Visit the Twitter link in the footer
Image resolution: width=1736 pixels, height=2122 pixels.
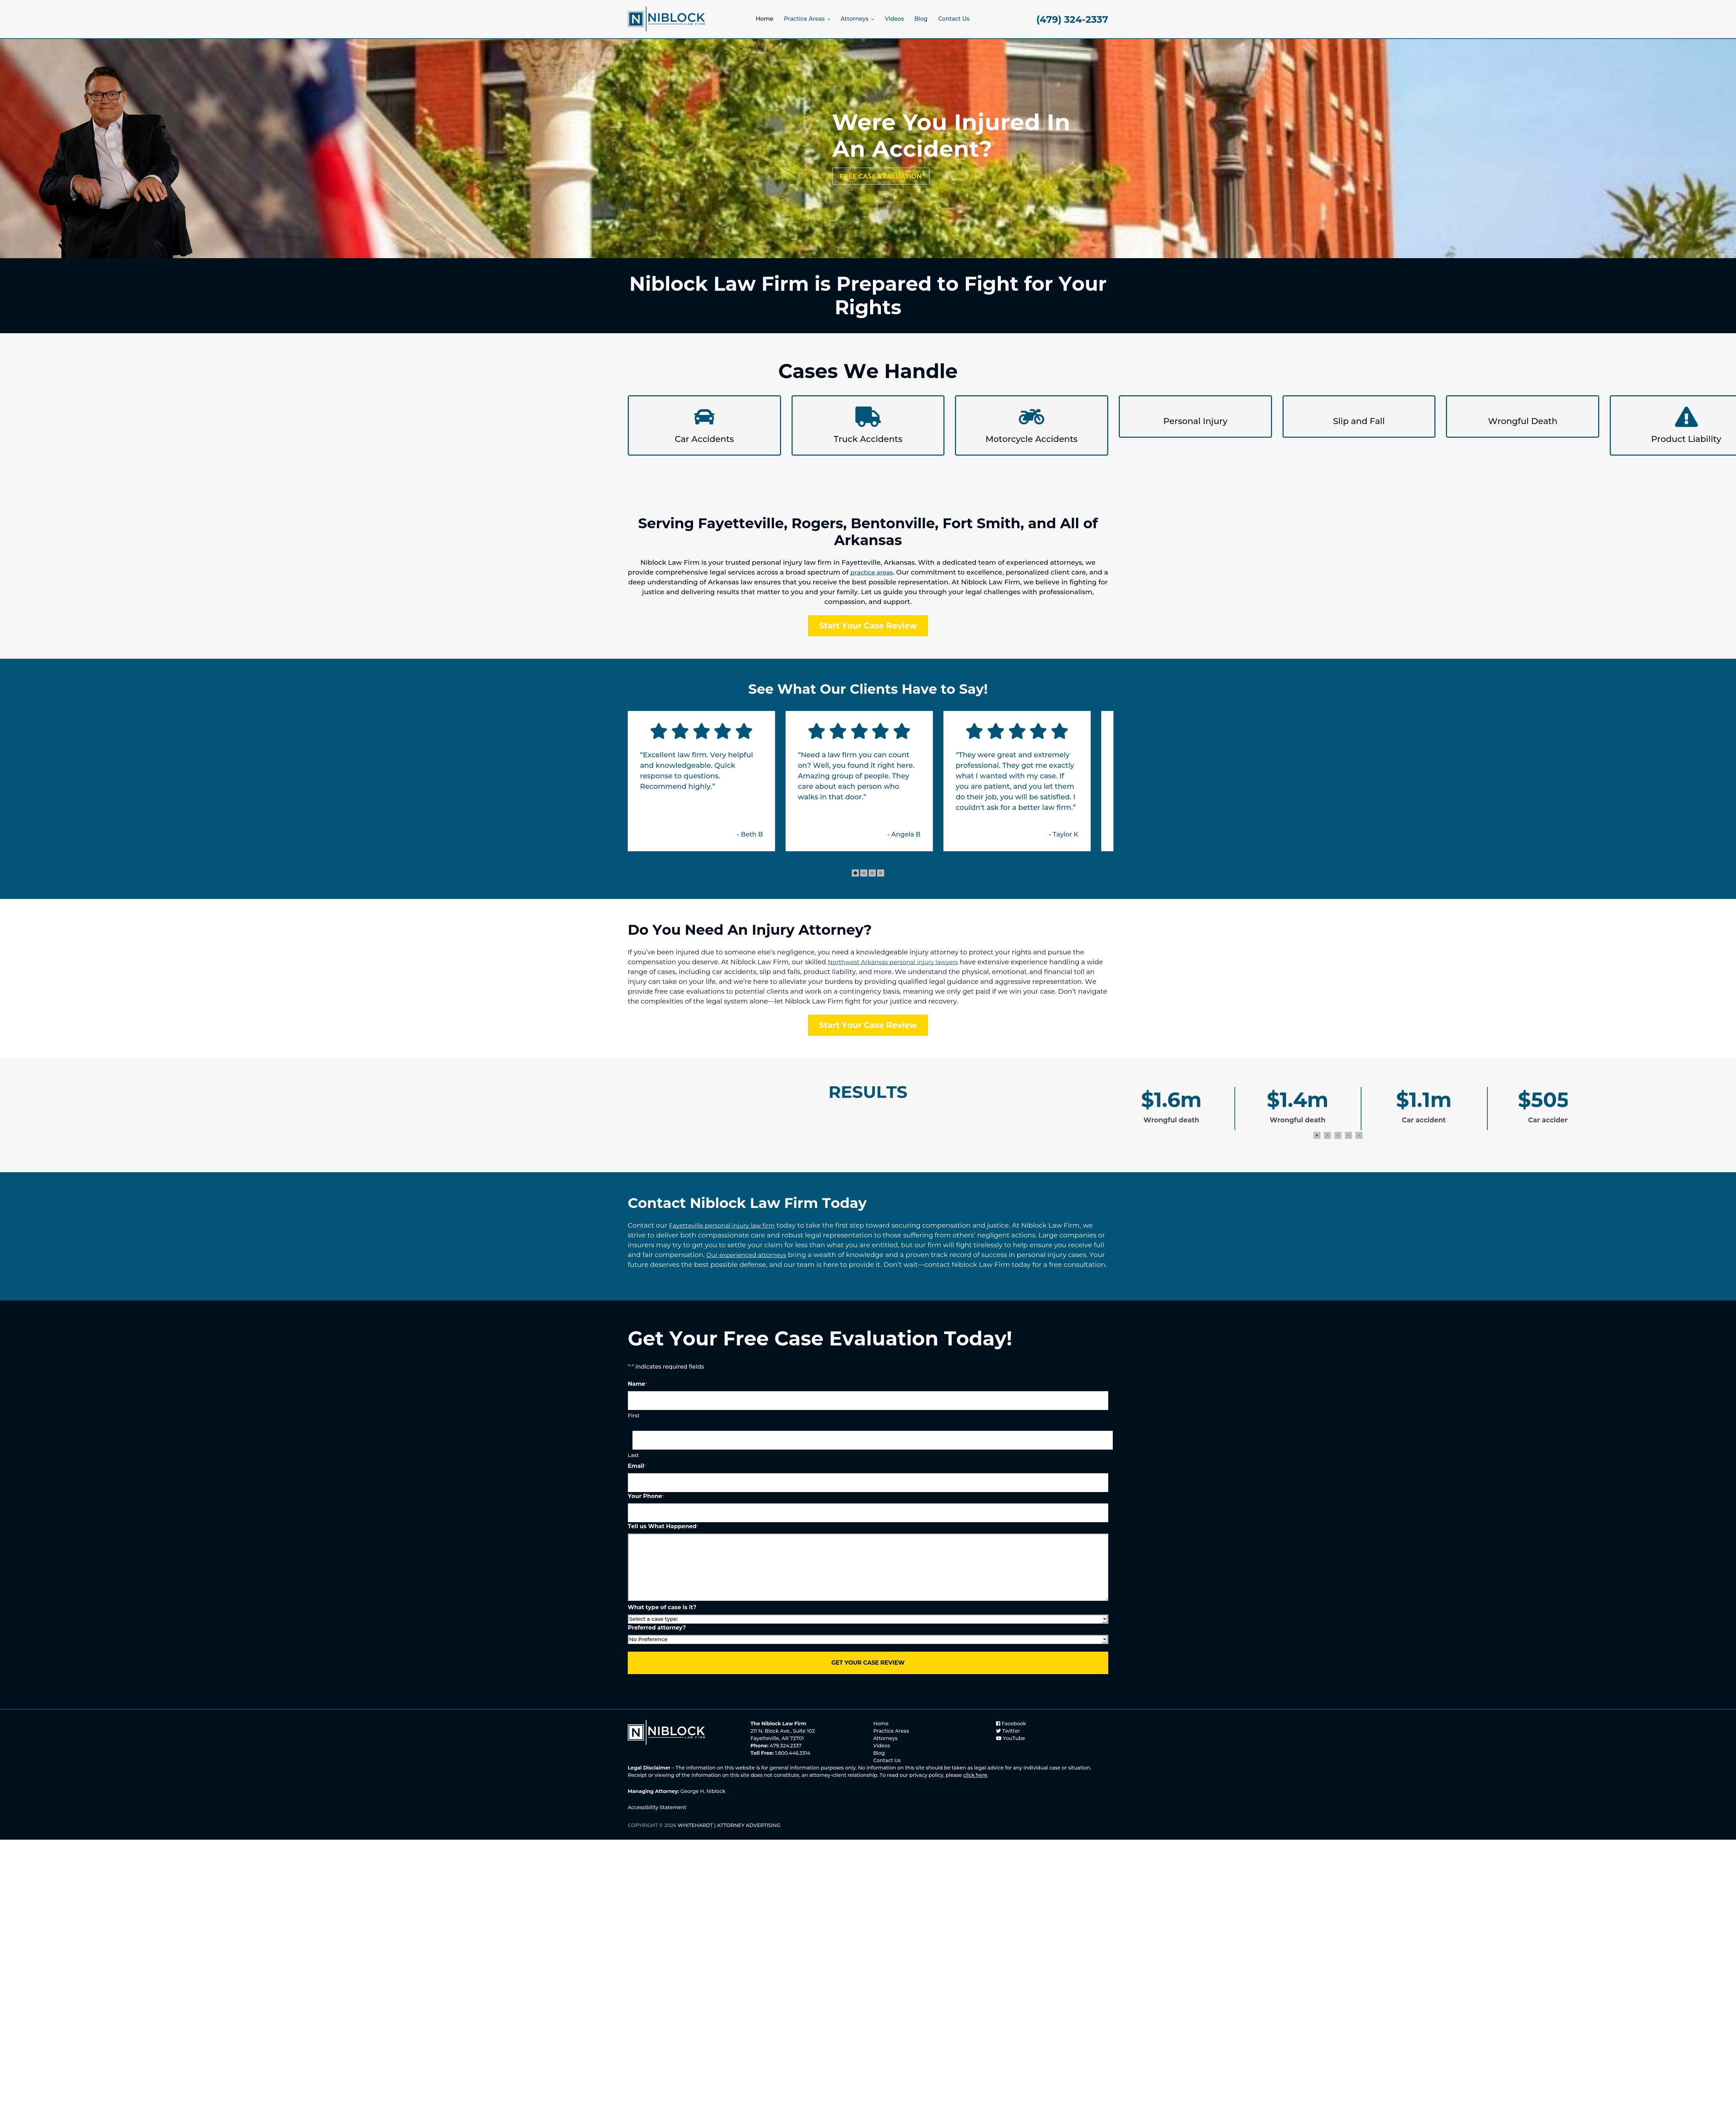pos(1008,1731)
